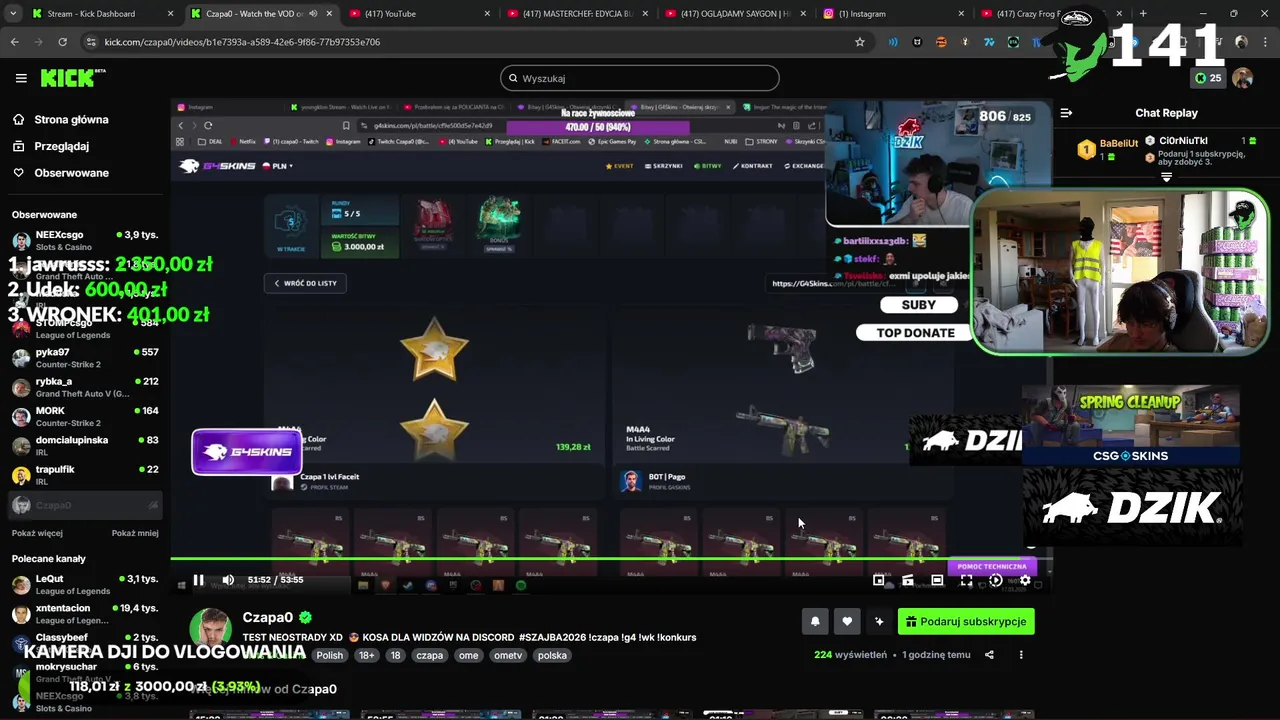Open the Kick sidebar hamburger menu
1280x720 pixels.
21,78
